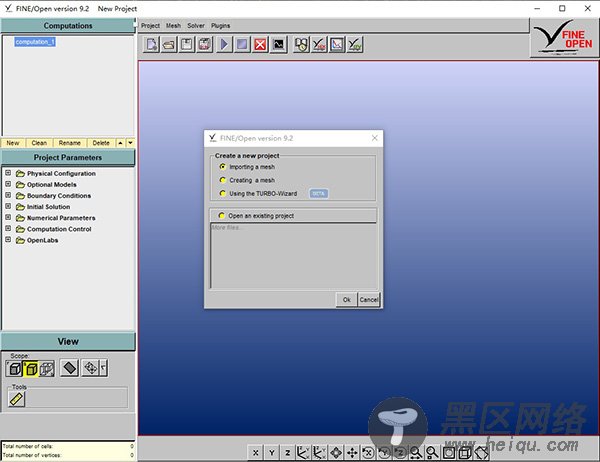Open the Plugins menu
The width and height of the screenshot is (600, 462).
220,26
